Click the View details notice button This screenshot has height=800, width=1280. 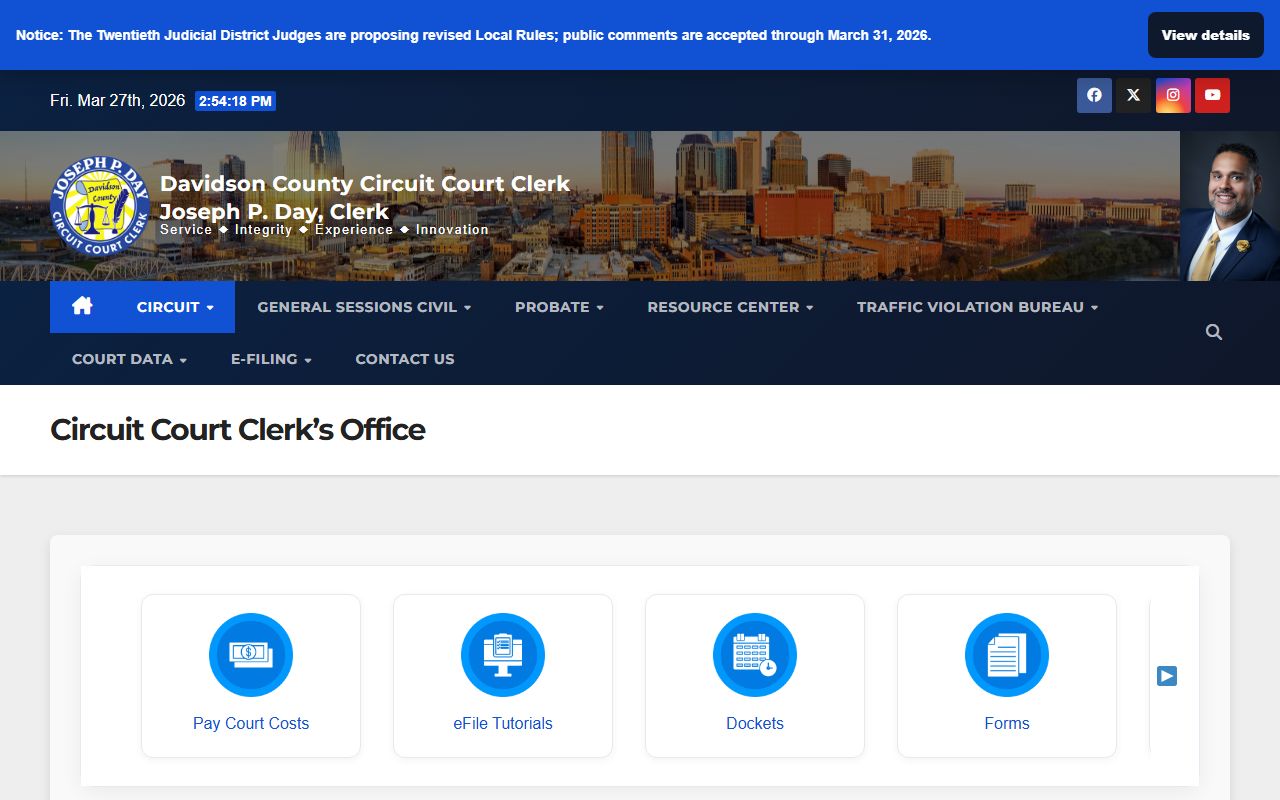[1206, 35]
